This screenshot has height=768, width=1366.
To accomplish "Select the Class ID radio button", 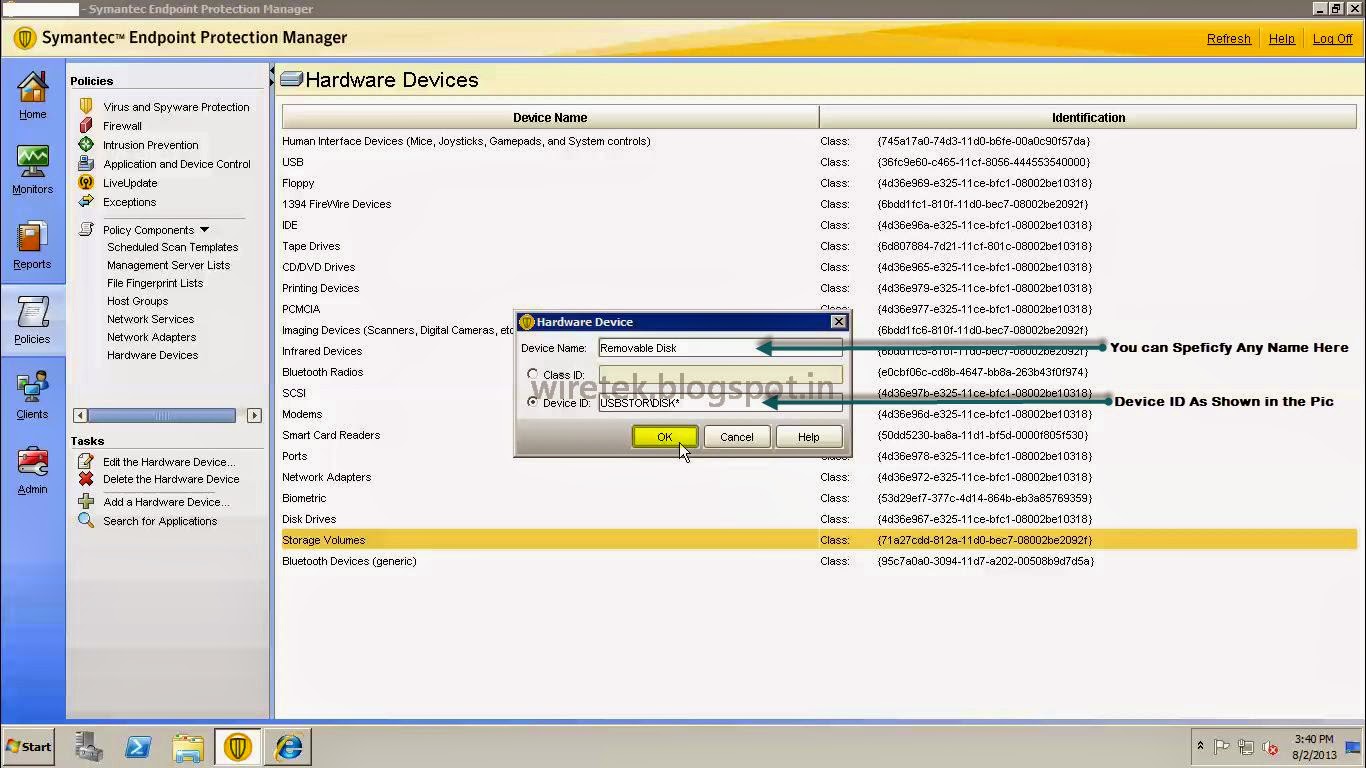I will 533,374.
